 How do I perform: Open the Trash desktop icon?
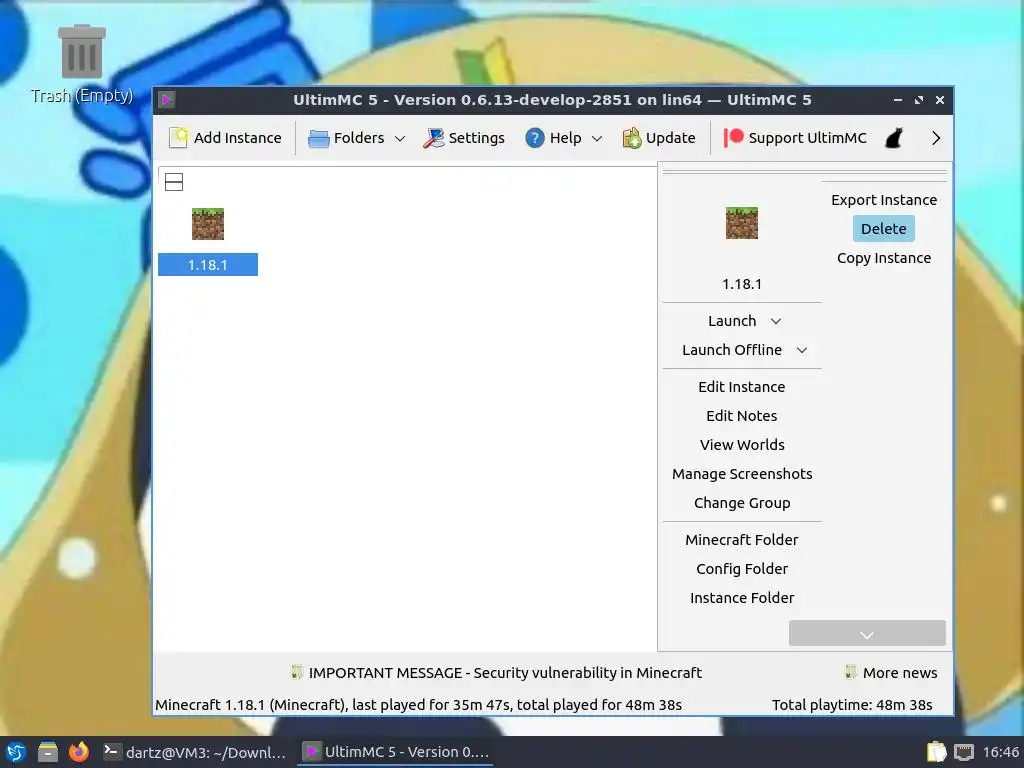[x=82, y=64]
